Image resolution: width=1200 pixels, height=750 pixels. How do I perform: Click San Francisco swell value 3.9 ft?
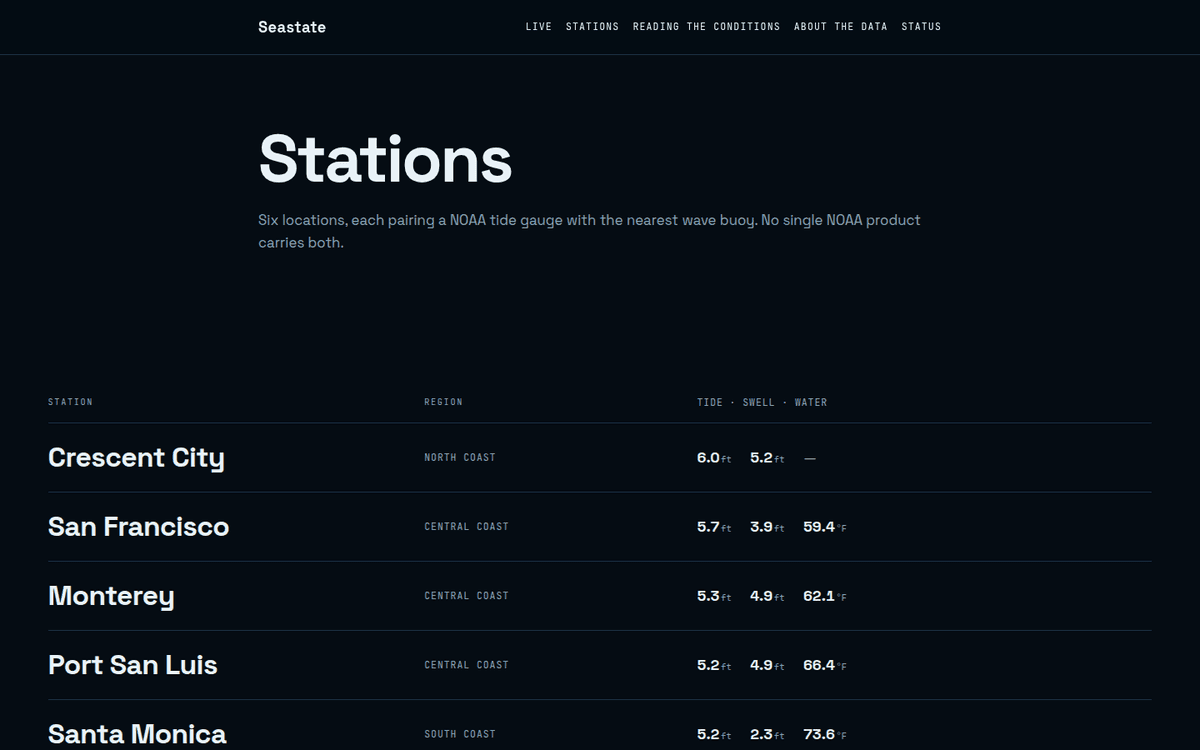pyautogui.click(x=767, y=527)
